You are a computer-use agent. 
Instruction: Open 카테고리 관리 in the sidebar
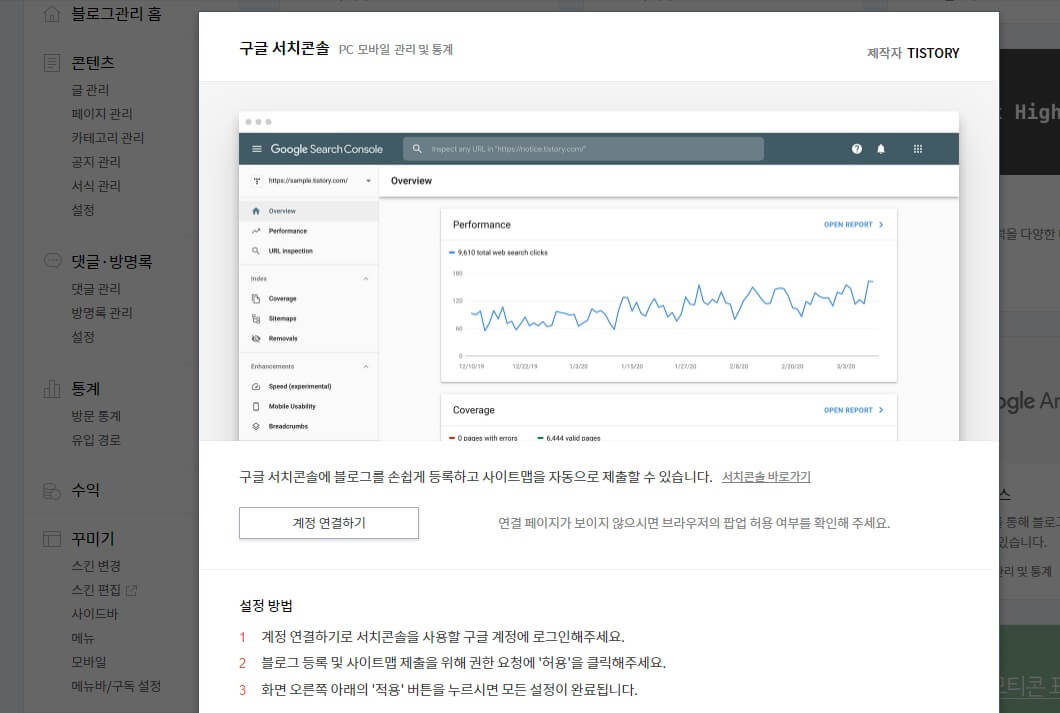tap(107, 138)
